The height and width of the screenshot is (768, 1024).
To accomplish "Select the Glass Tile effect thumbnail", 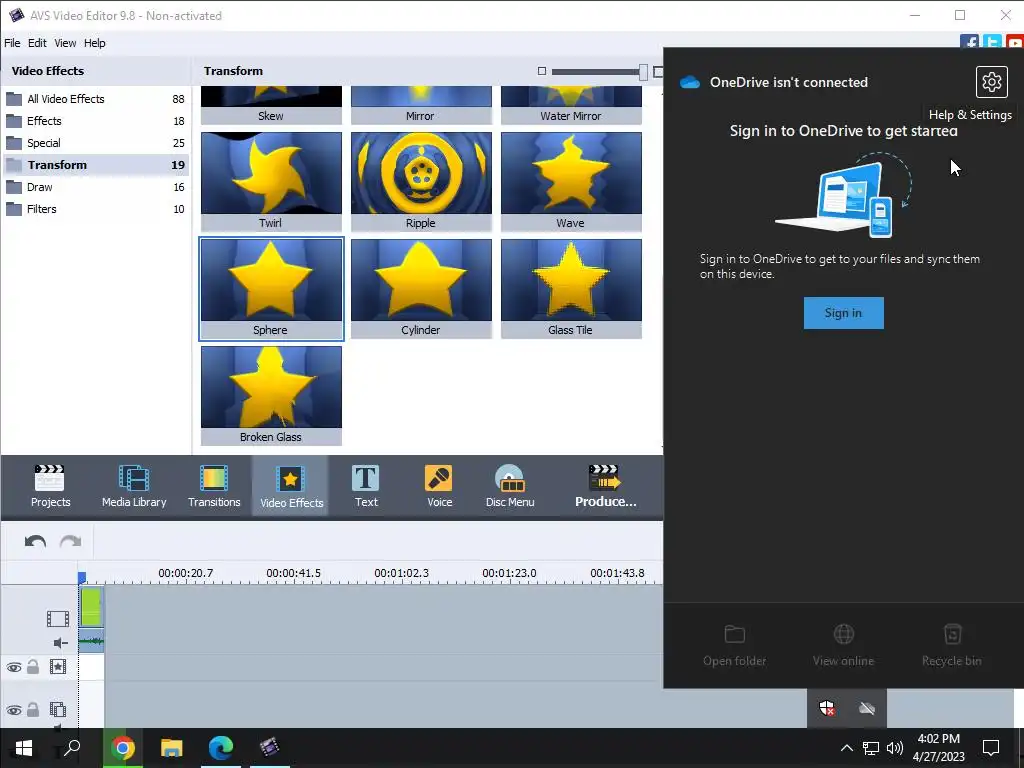I will [x=571, y=289].
